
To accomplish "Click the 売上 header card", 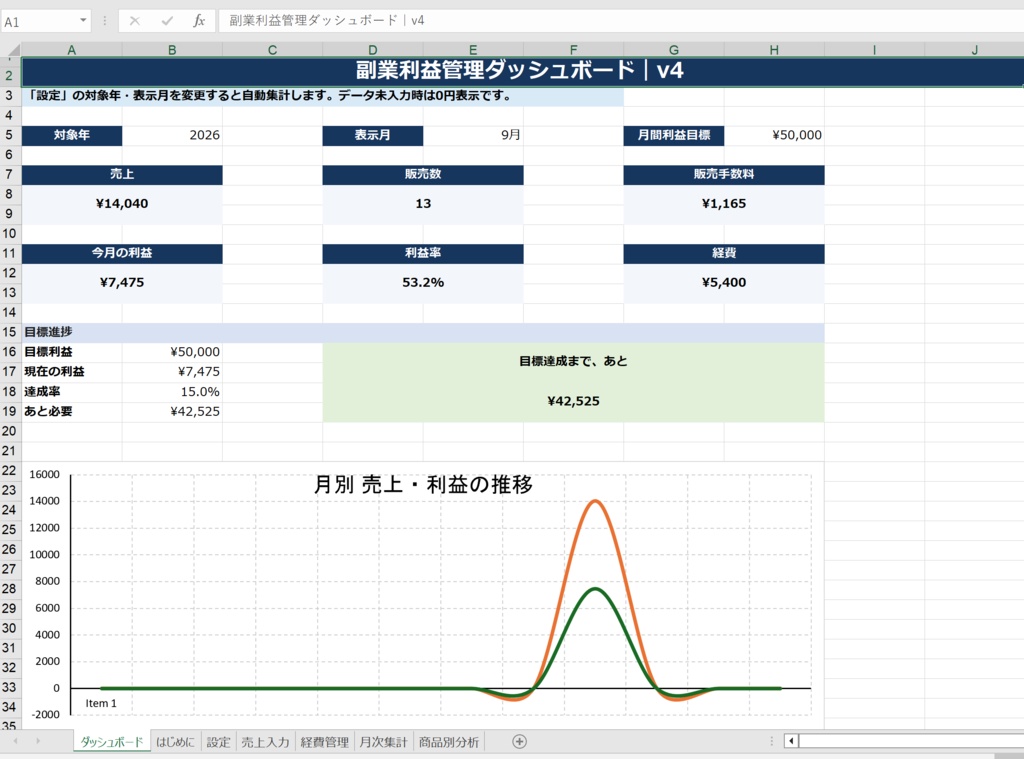I will click(122, 174).
